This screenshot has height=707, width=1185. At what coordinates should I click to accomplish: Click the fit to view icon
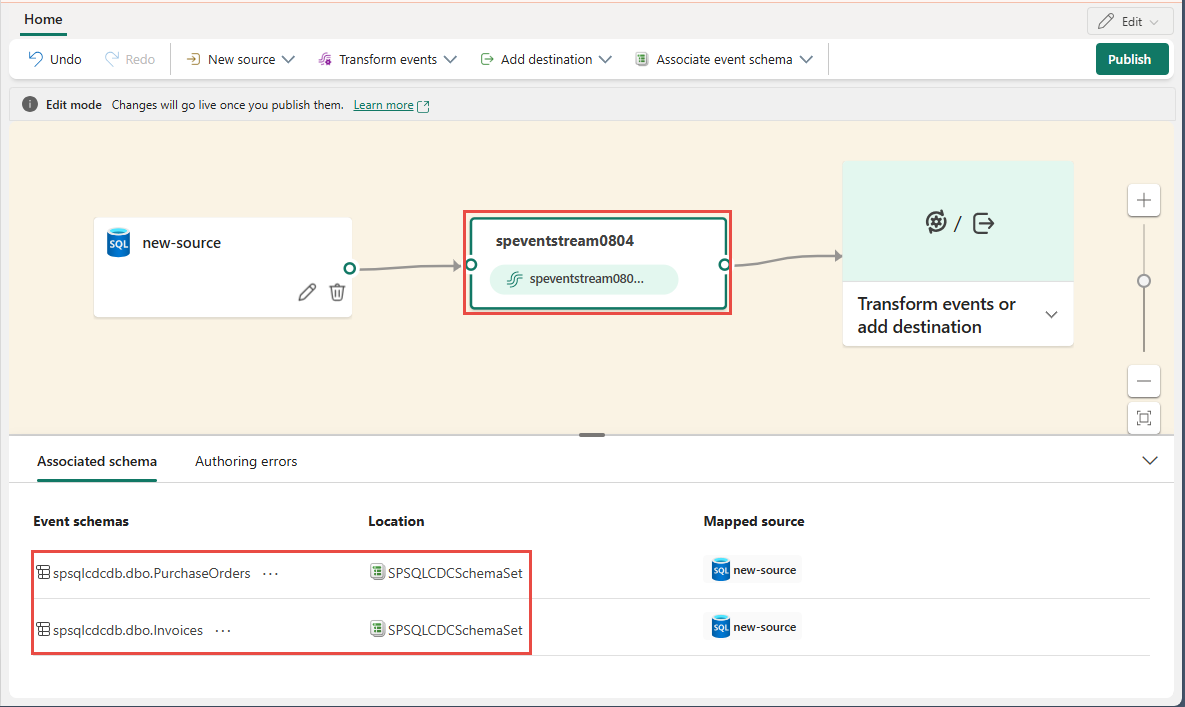click(x=1144, y=418)
